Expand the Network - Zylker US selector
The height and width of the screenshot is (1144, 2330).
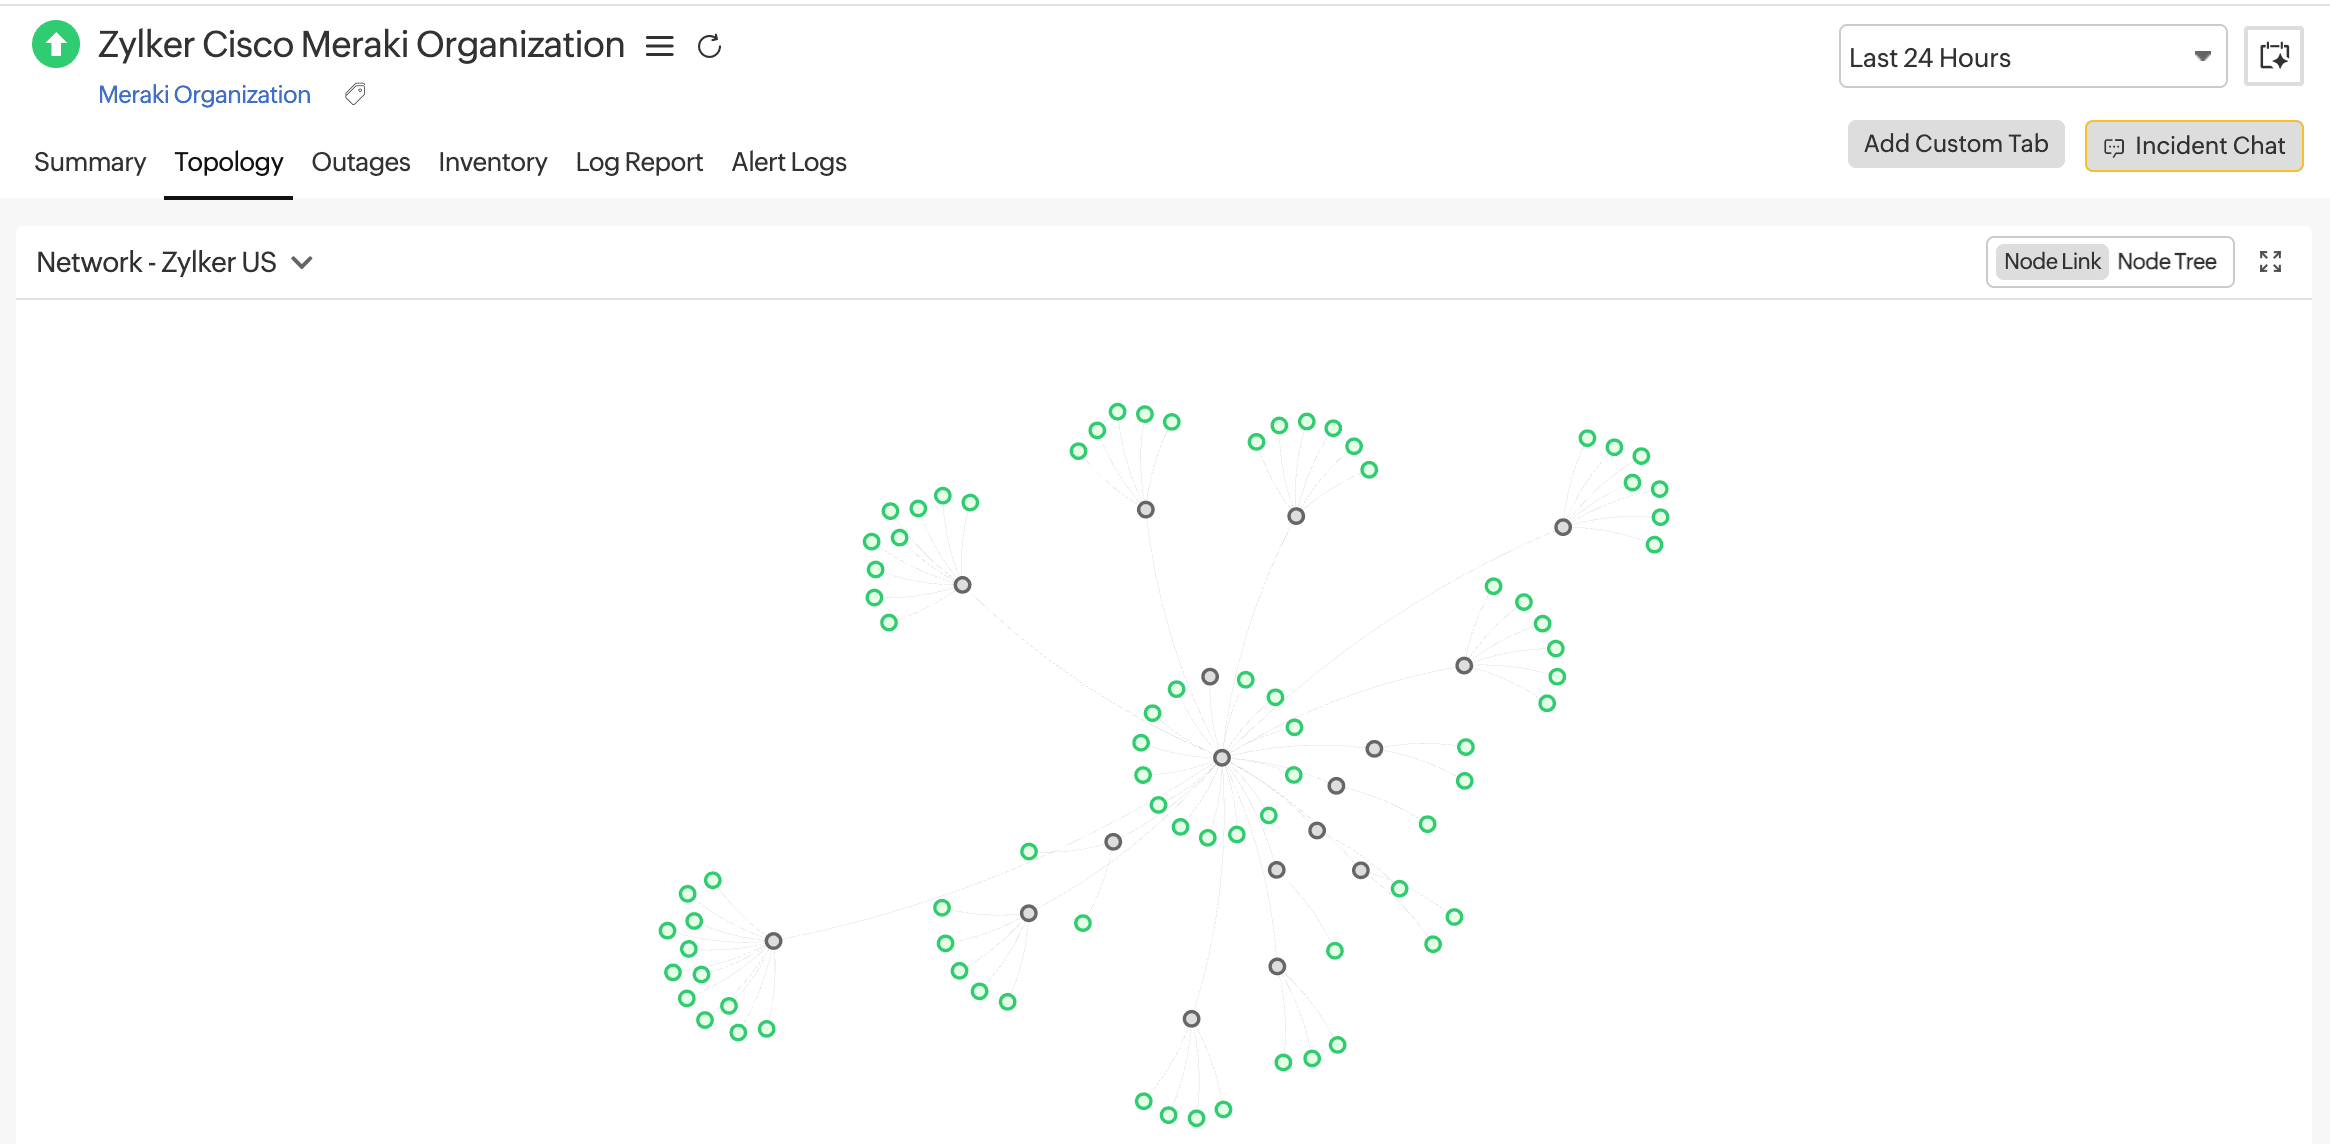157,262
